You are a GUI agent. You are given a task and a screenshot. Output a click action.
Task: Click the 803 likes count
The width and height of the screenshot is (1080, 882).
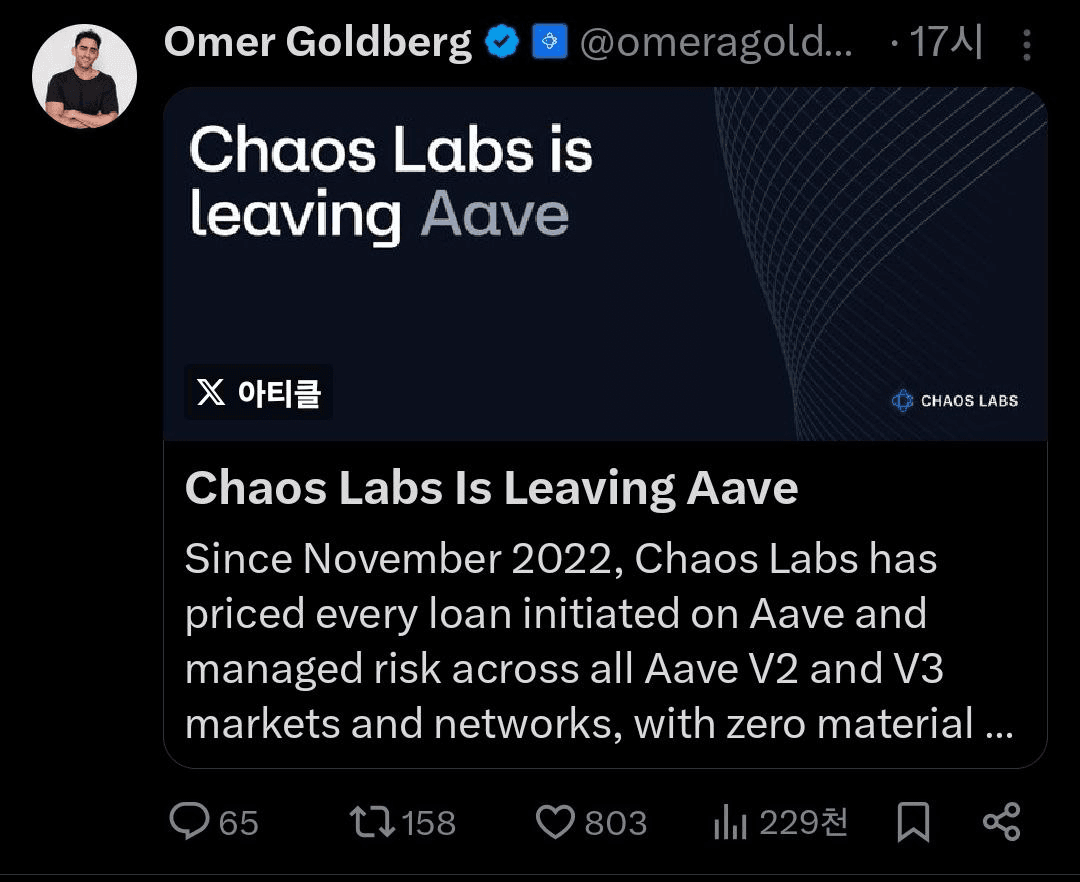(x=615, y=823)
